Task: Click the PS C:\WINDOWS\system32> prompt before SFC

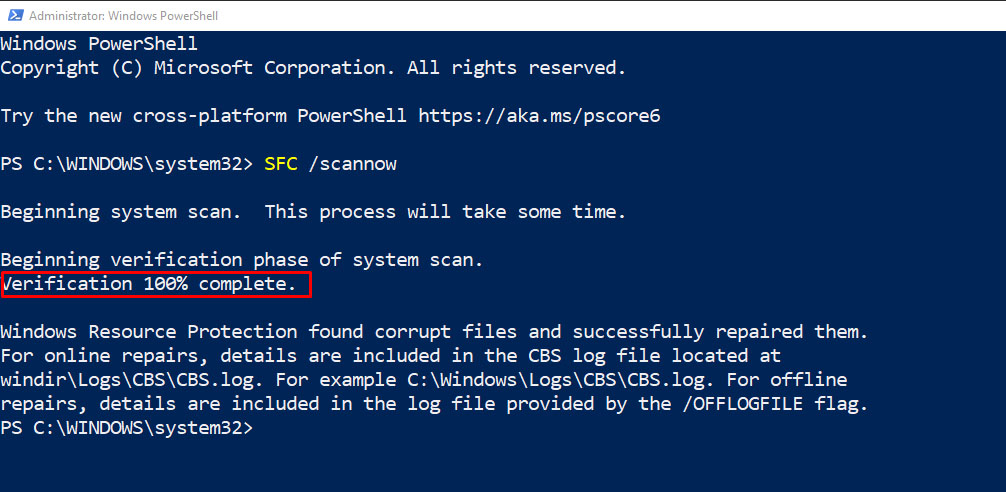Action: click(127, 164)
